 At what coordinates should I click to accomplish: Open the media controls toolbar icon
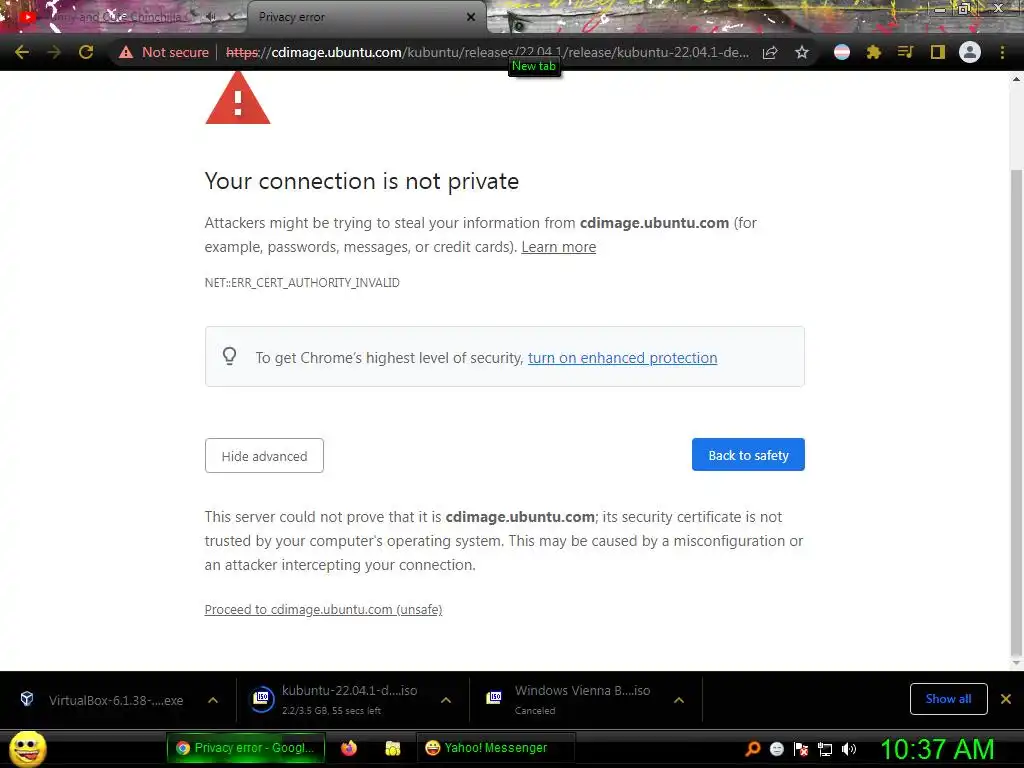(905, 52)
